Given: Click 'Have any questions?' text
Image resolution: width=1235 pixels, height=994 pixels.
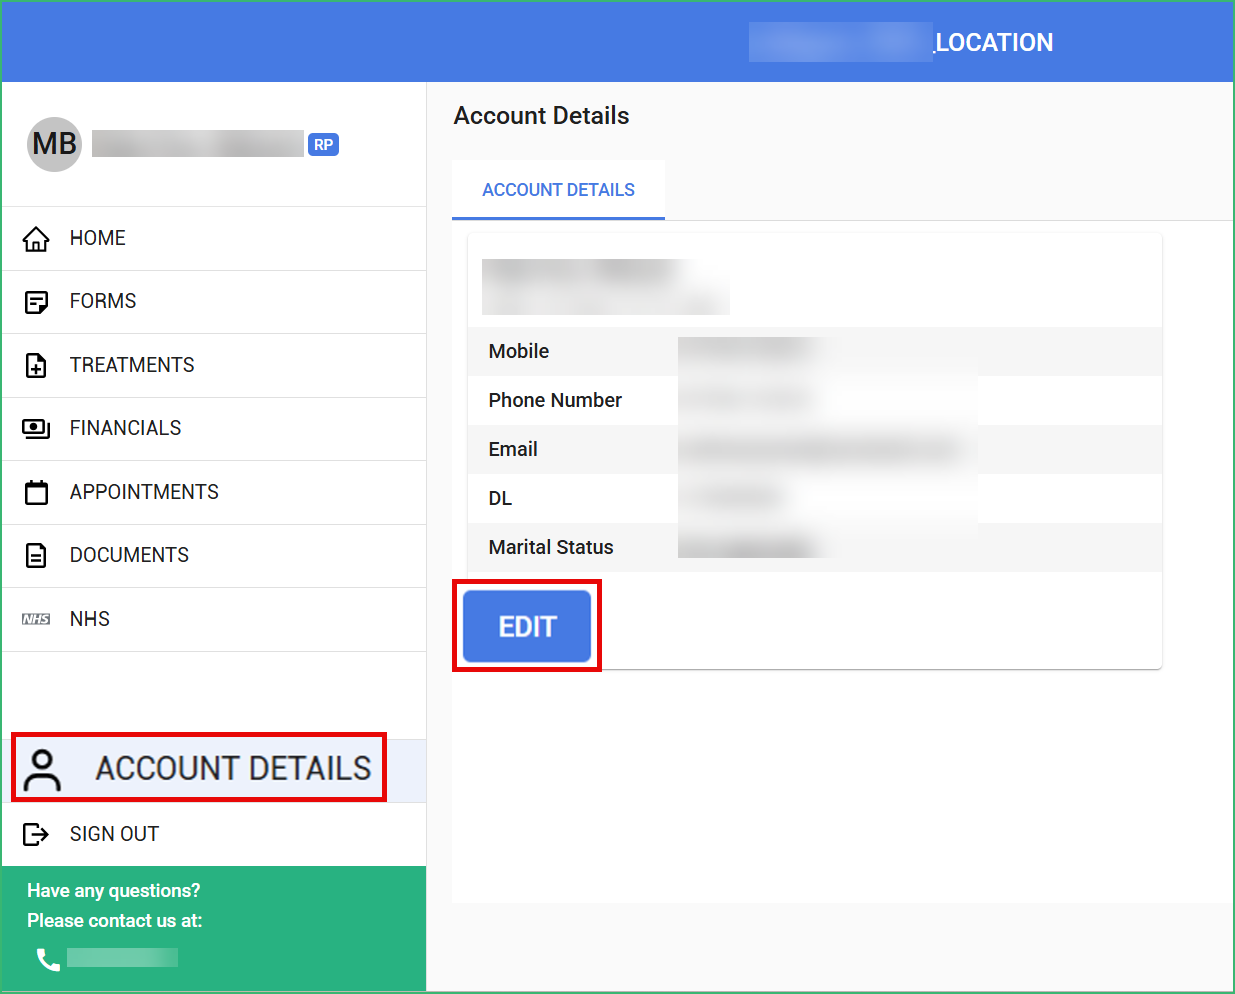Looking at the screenshot, I should tap(114, 891).
